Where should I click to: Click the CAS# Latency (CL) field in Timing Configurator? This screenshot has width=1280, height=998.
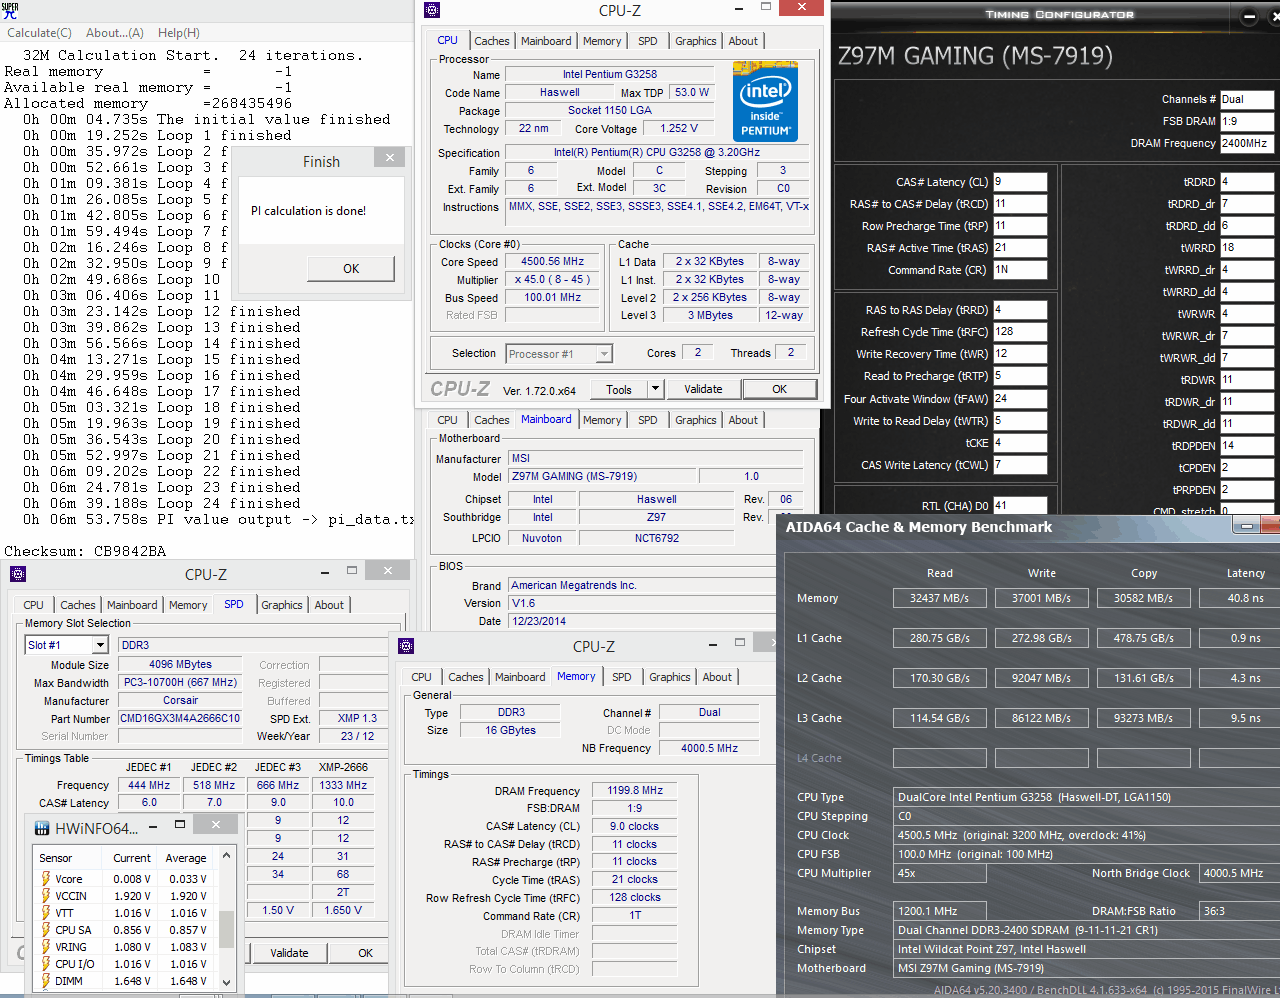[1019, 182]
